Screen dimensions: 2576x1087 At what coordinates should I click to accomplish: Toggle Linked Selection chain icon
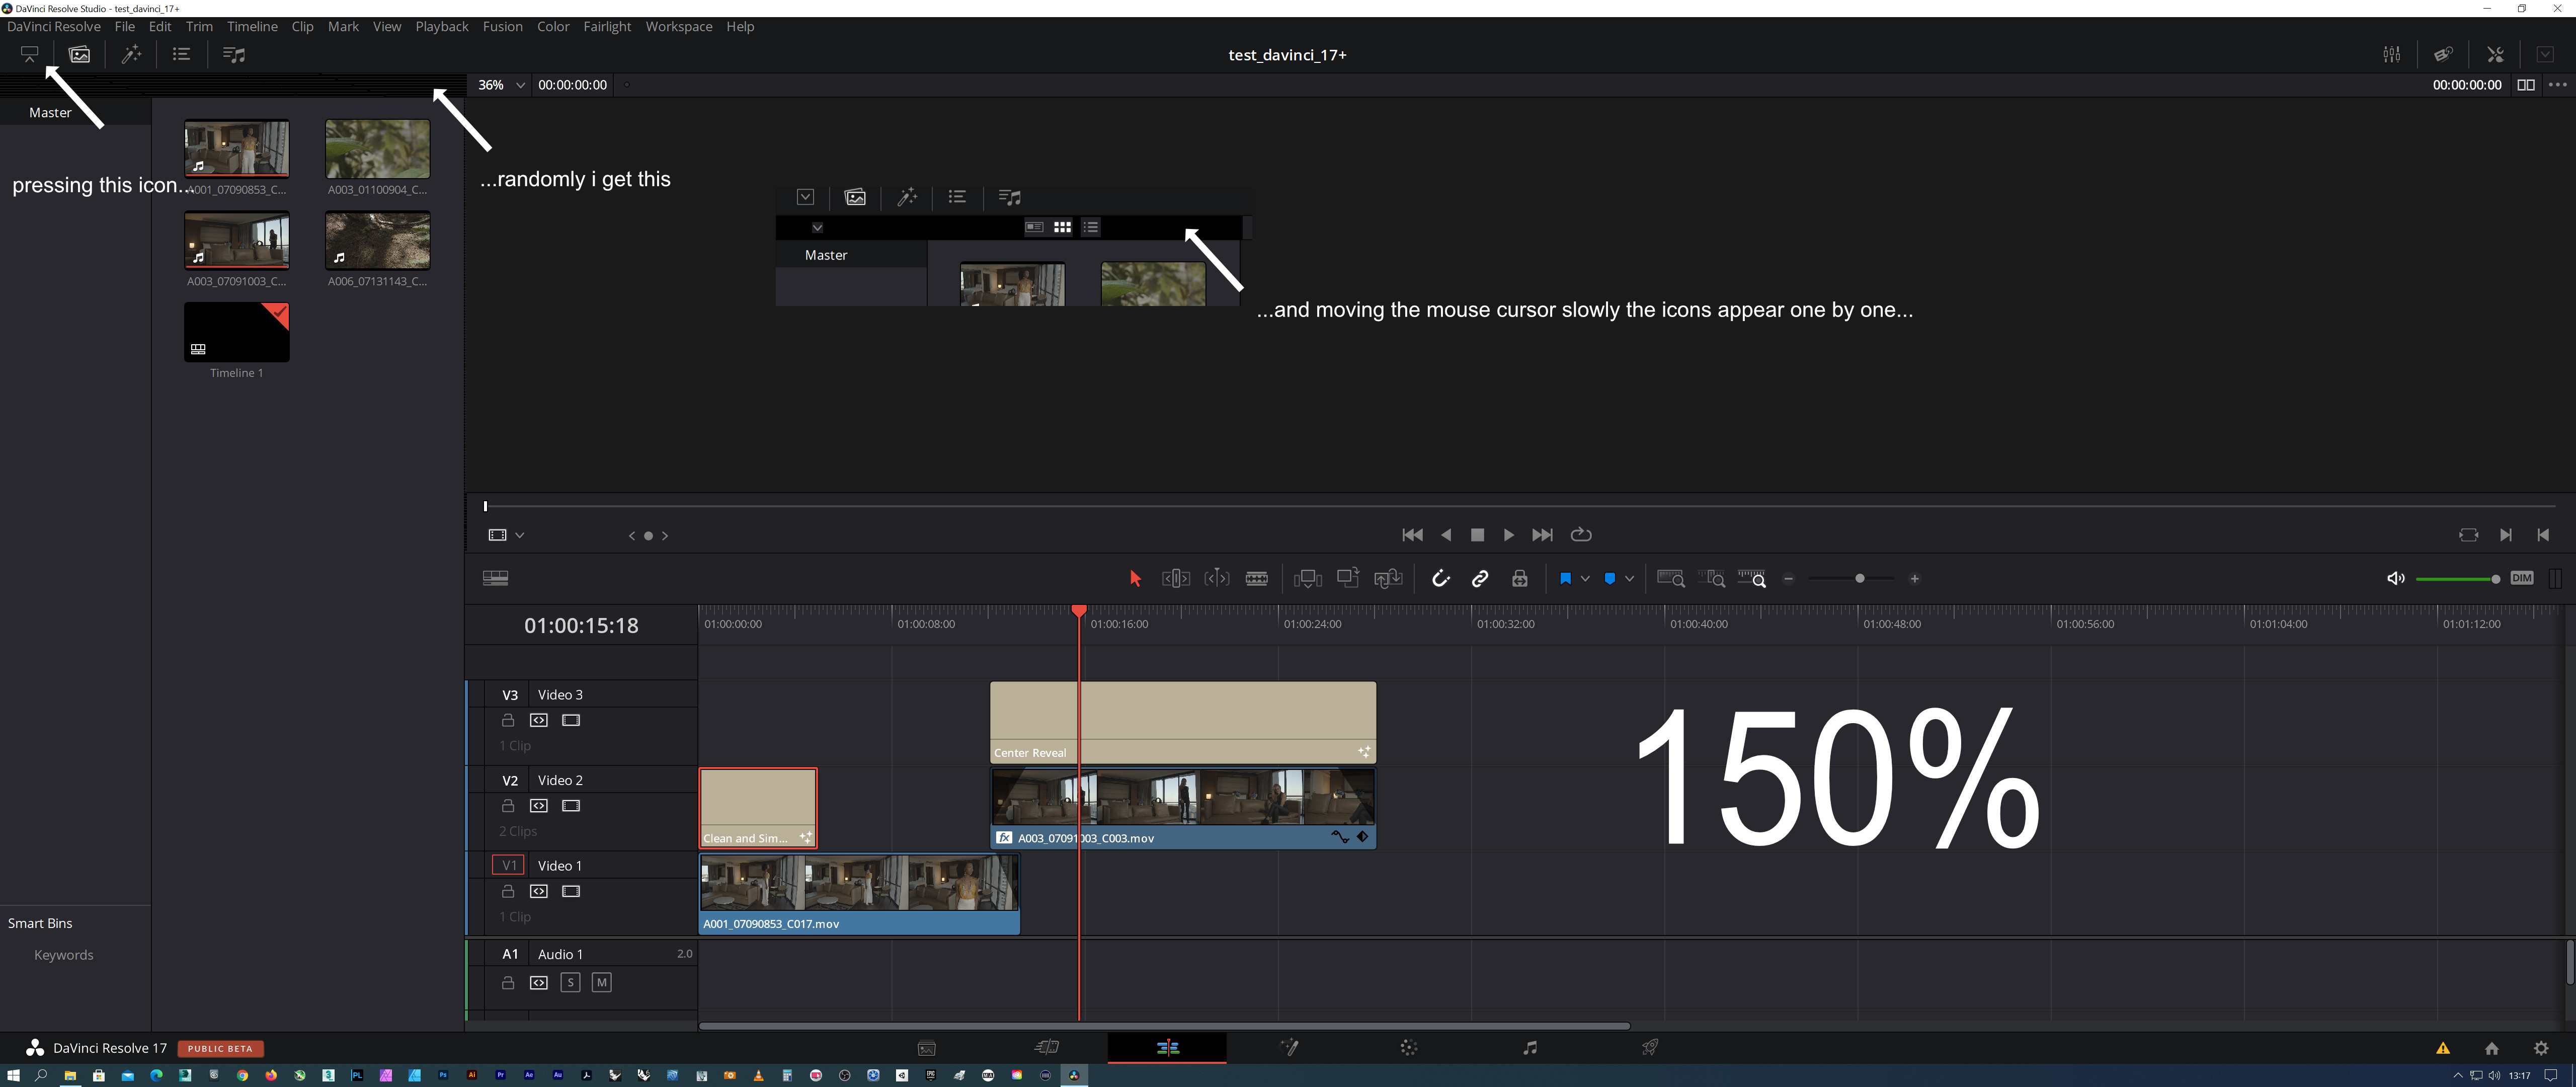(x=1480, y=578)
